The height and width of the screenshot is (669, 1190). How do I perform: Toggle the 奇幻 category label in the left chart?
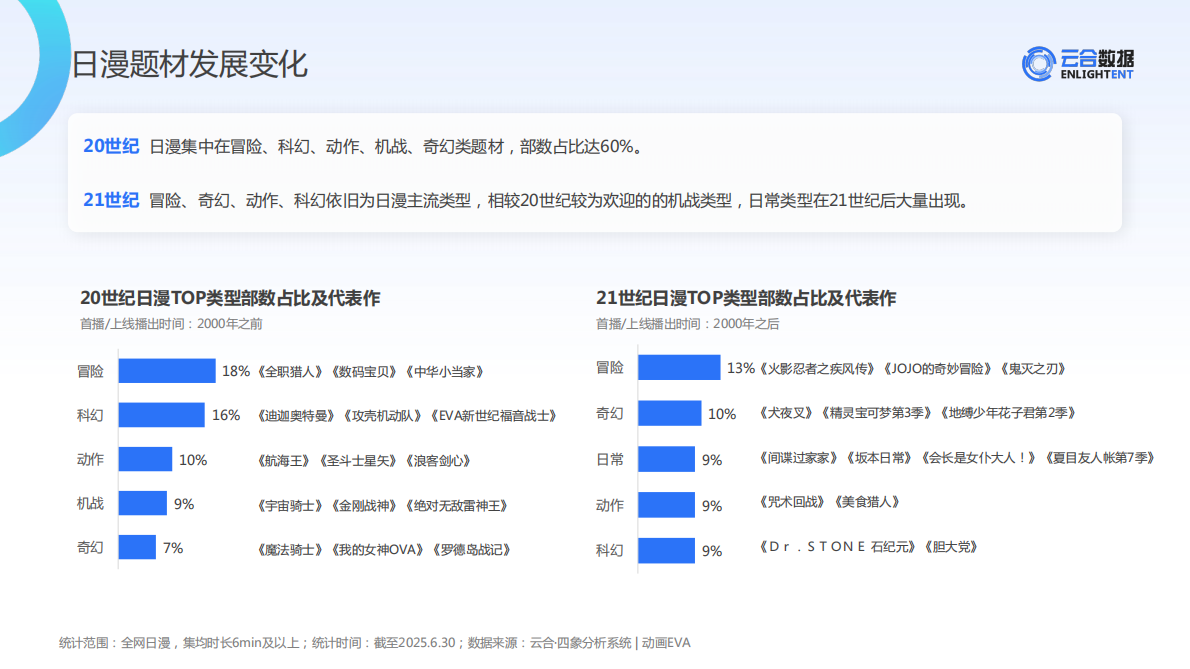(92, 548)
